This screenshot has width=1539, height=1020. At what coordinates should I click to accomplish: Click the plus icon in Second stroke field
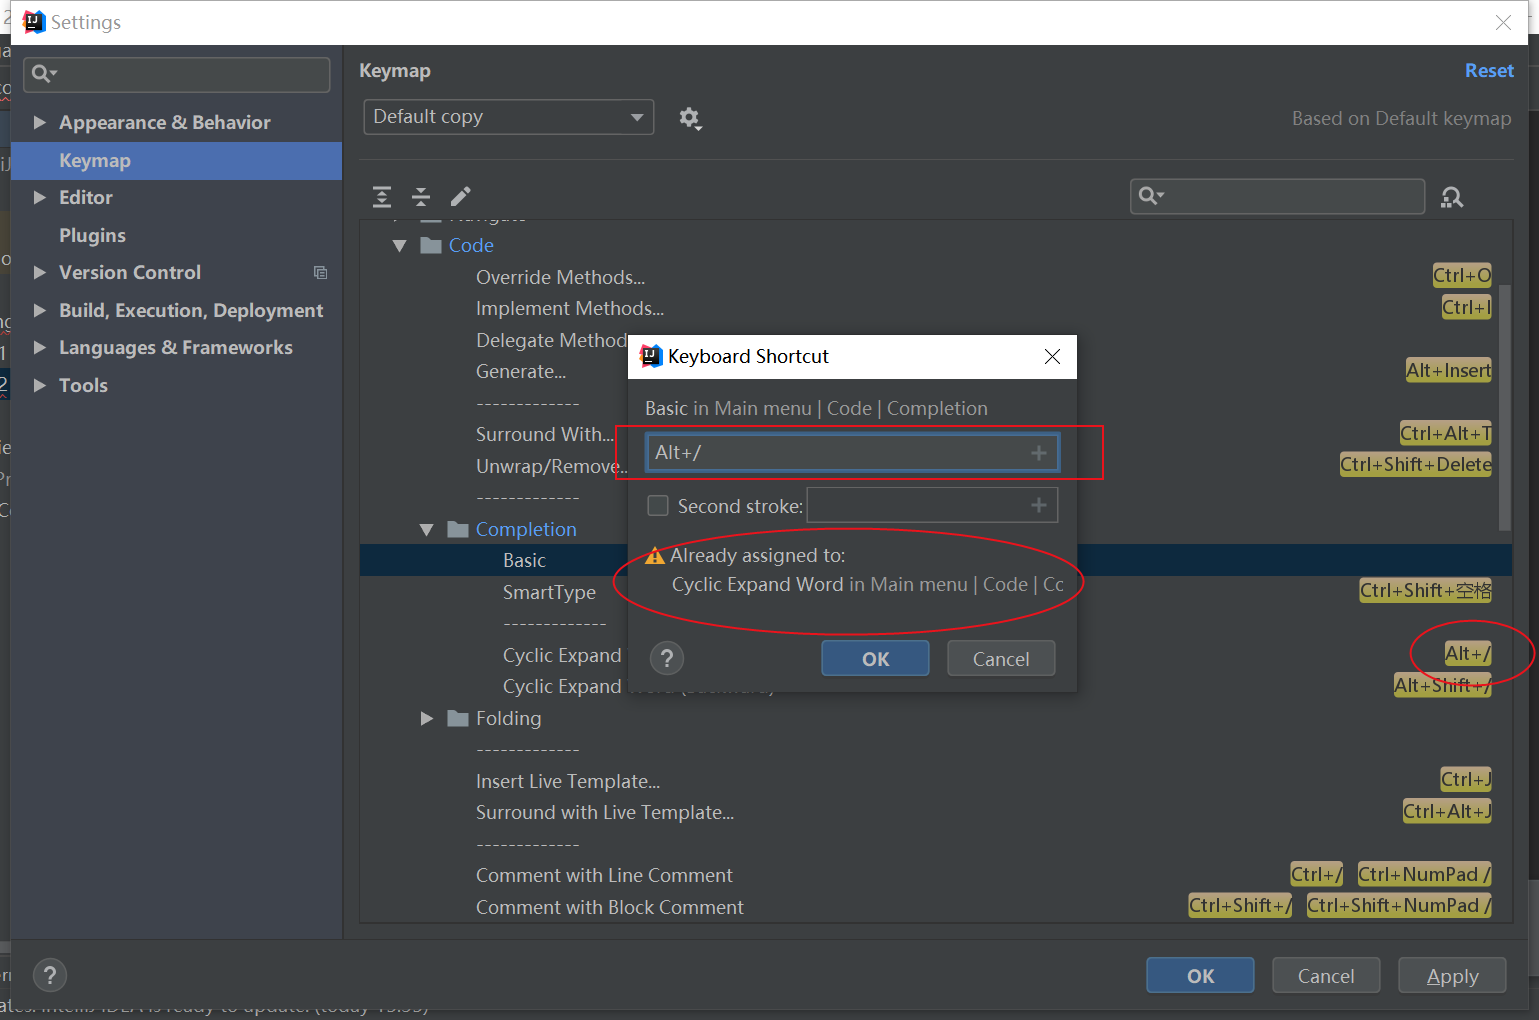tap(1039, 506)
